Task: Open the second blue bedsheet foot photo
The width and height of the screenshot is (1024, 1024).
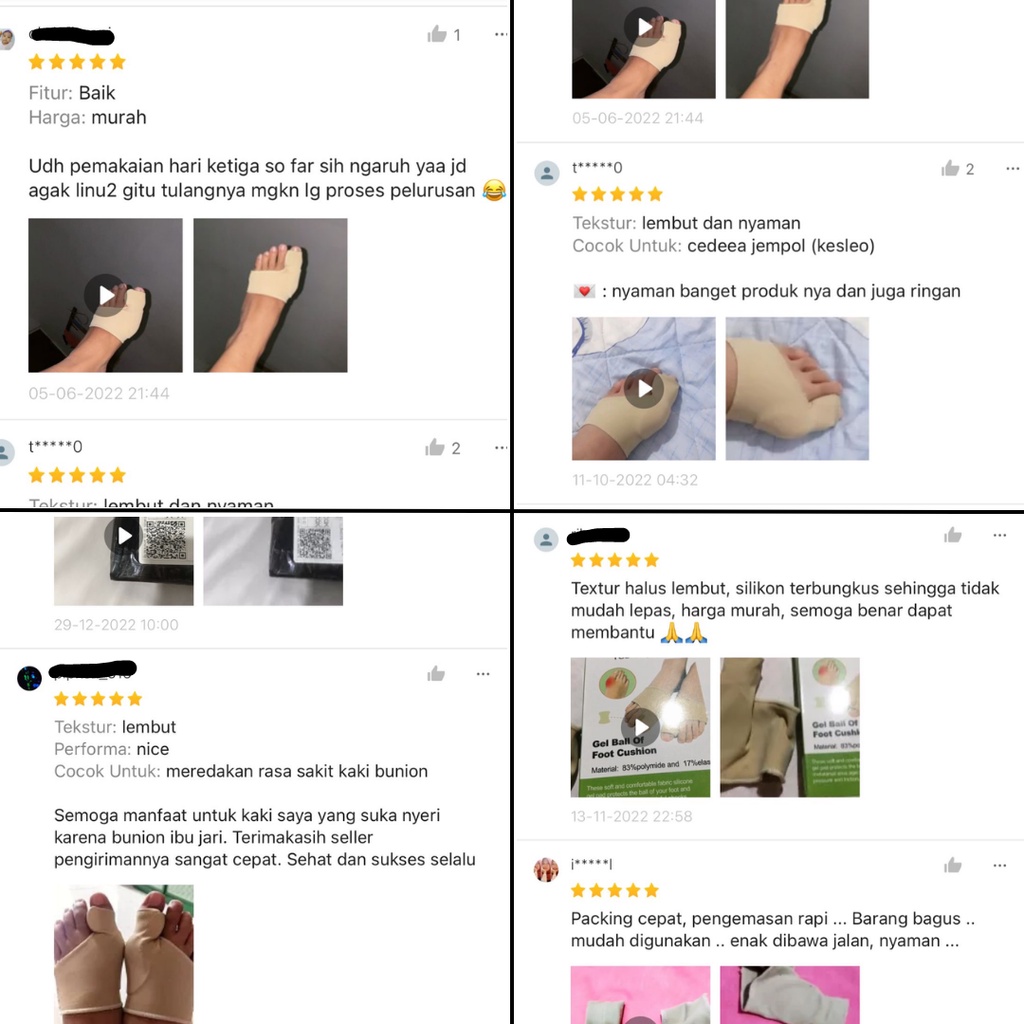Action: click(797, 389)
